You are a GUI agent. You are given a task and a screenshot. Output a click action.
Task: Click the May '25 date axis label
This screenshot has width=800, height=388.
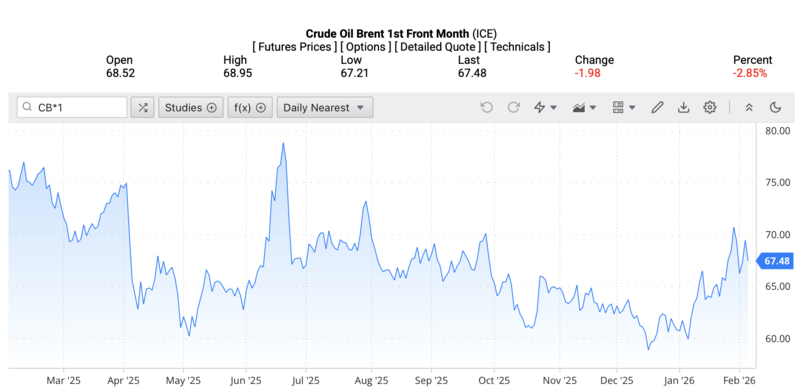coord(184,381)
